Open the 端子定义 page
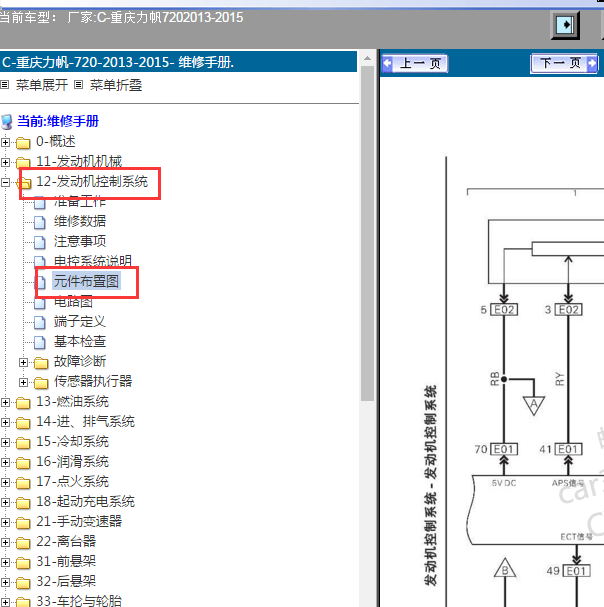This screenshot has height=607, width=604. (x=80, y=321)
